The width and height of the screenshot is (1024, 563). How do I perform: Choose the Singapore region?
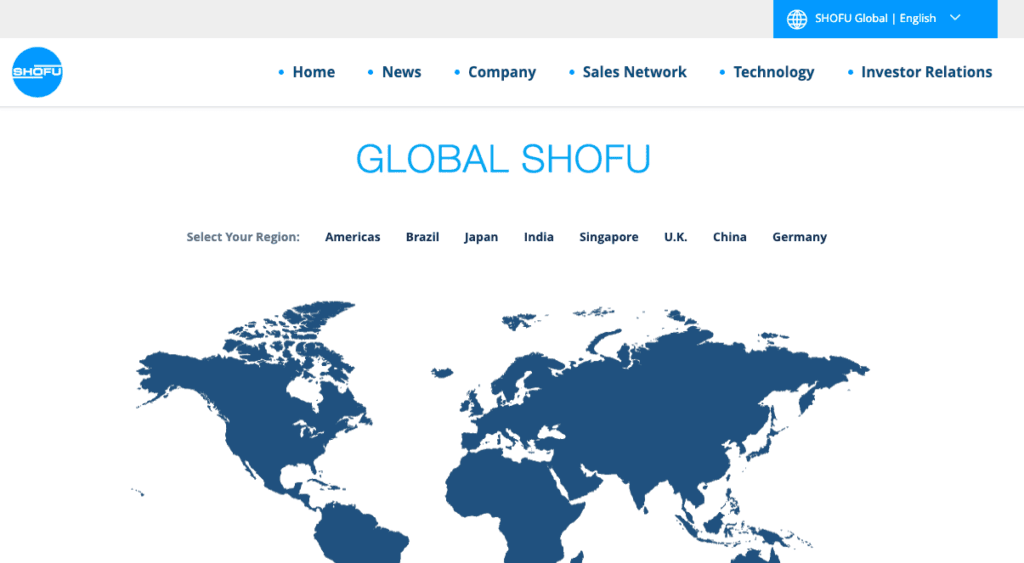pyautogui.click(x=609, y=238)
